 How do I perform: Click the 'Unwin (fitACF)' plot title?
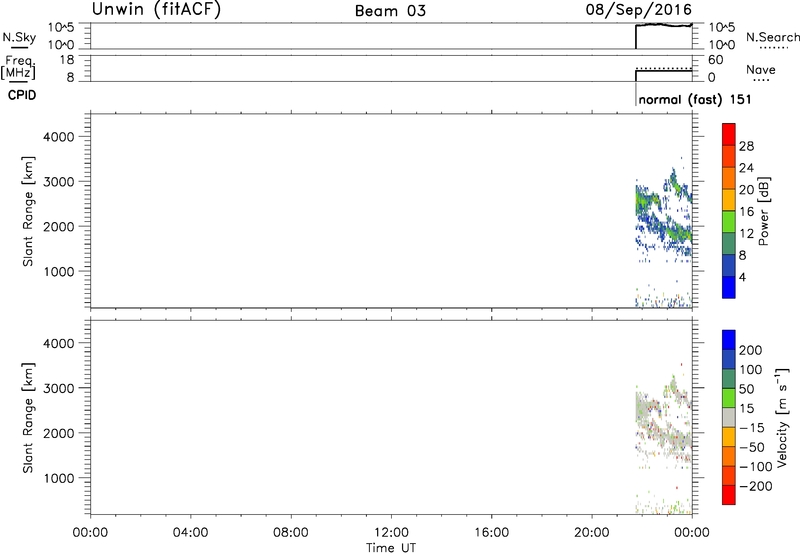click(156, 9)
